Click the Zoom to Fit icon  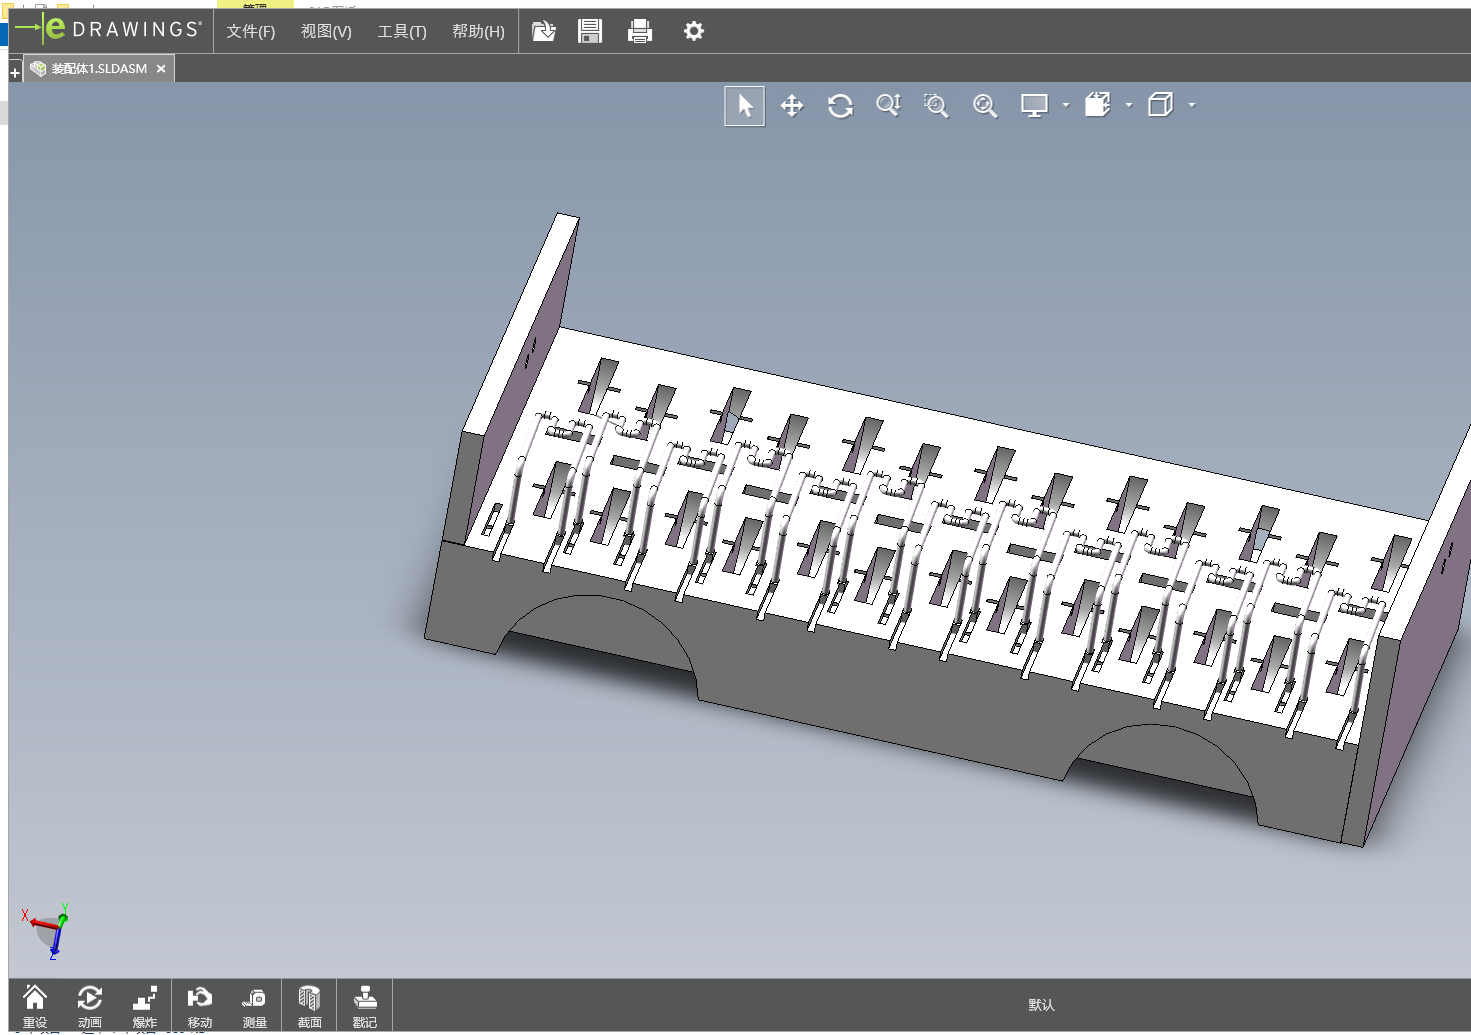coord(985,106)
